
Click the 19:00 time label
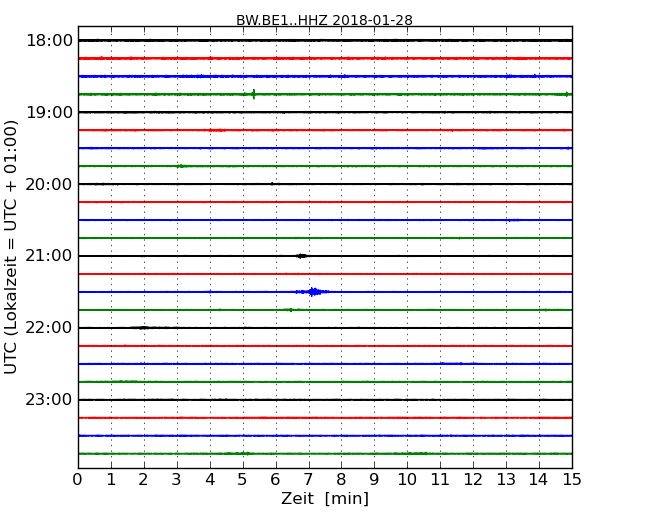49,112
